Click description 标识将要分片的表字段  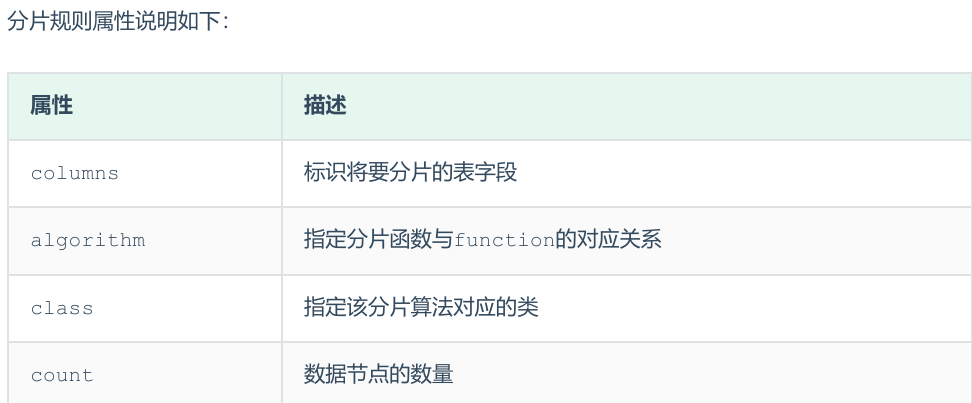coord(410,173)
